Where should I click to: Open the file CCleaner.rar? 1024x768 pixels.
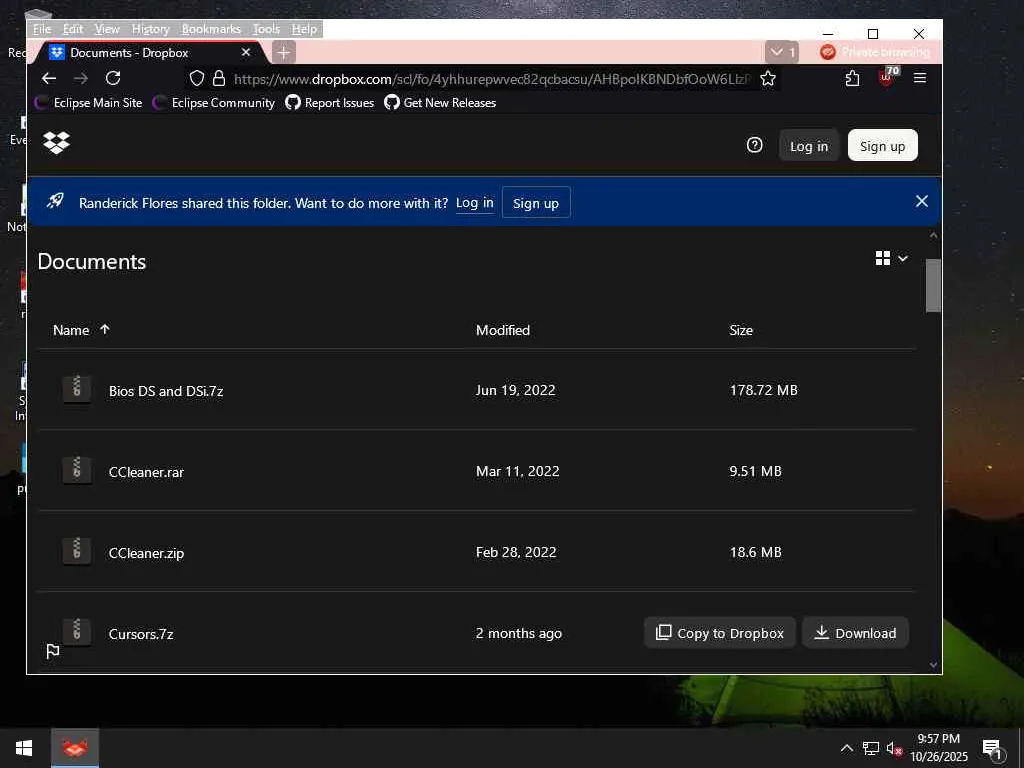point(146,472)
